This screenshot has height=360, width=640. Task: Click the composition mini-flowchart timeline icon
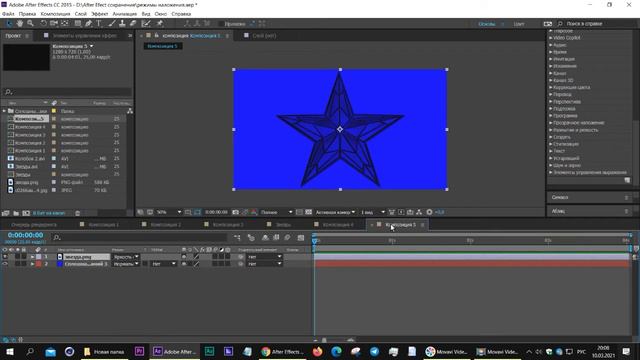(237, 238)
